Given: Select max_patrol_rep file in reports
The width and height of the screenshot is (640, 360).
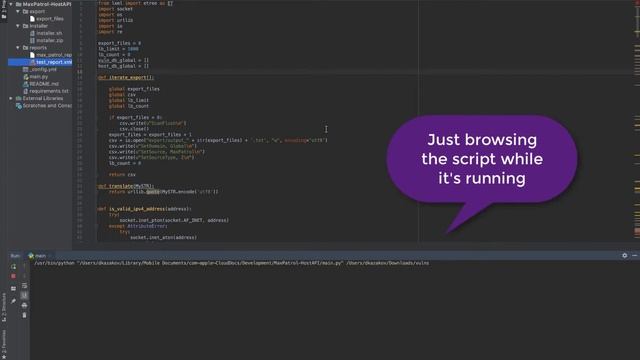Looking at the screenshot, I should click(x=53, y=55).
